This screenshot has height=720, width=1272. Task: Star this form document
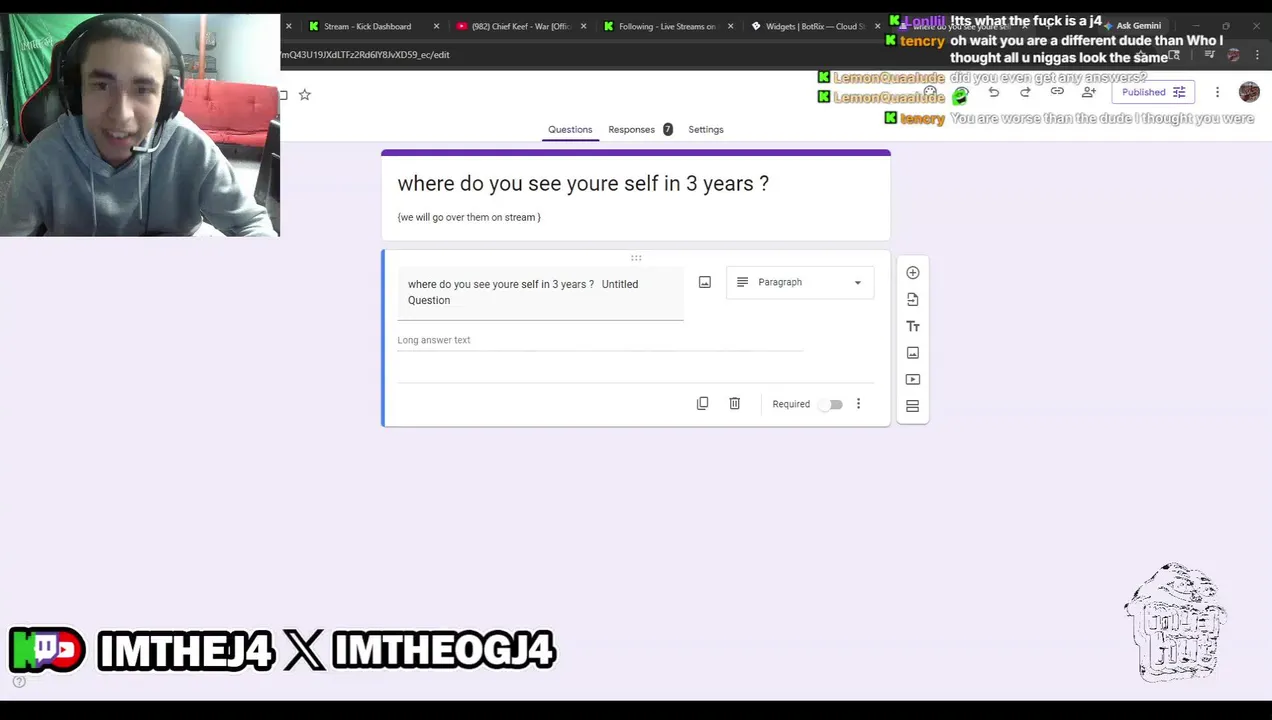305,95
